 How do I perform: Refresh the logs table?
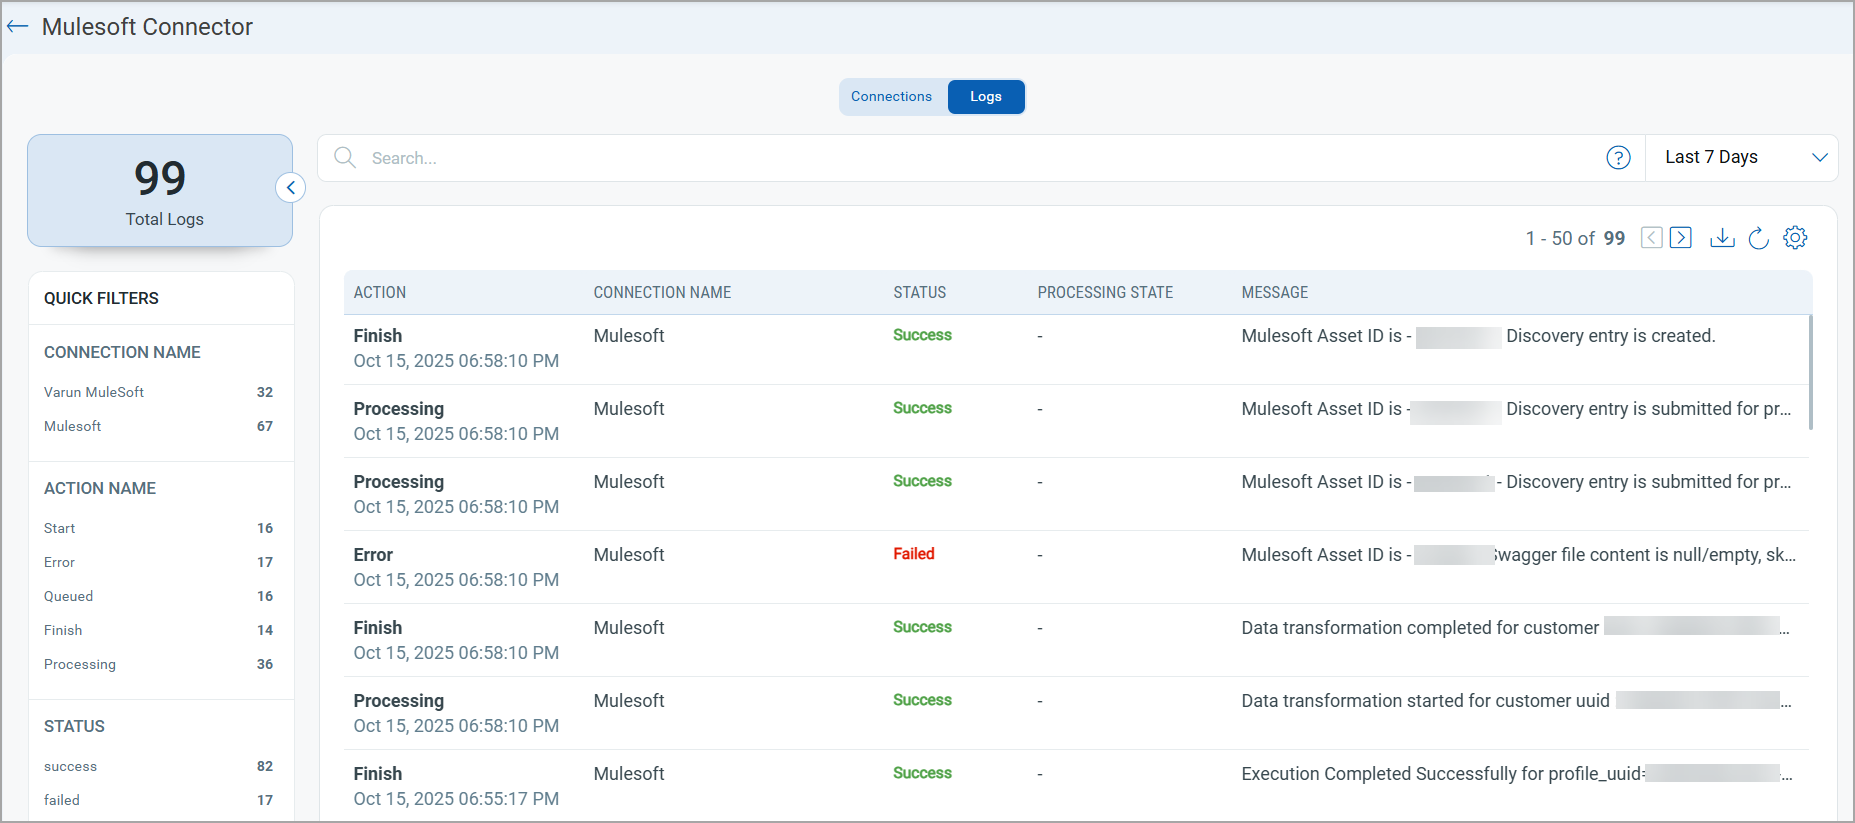pyautogui.click(x=1759, y=238)
